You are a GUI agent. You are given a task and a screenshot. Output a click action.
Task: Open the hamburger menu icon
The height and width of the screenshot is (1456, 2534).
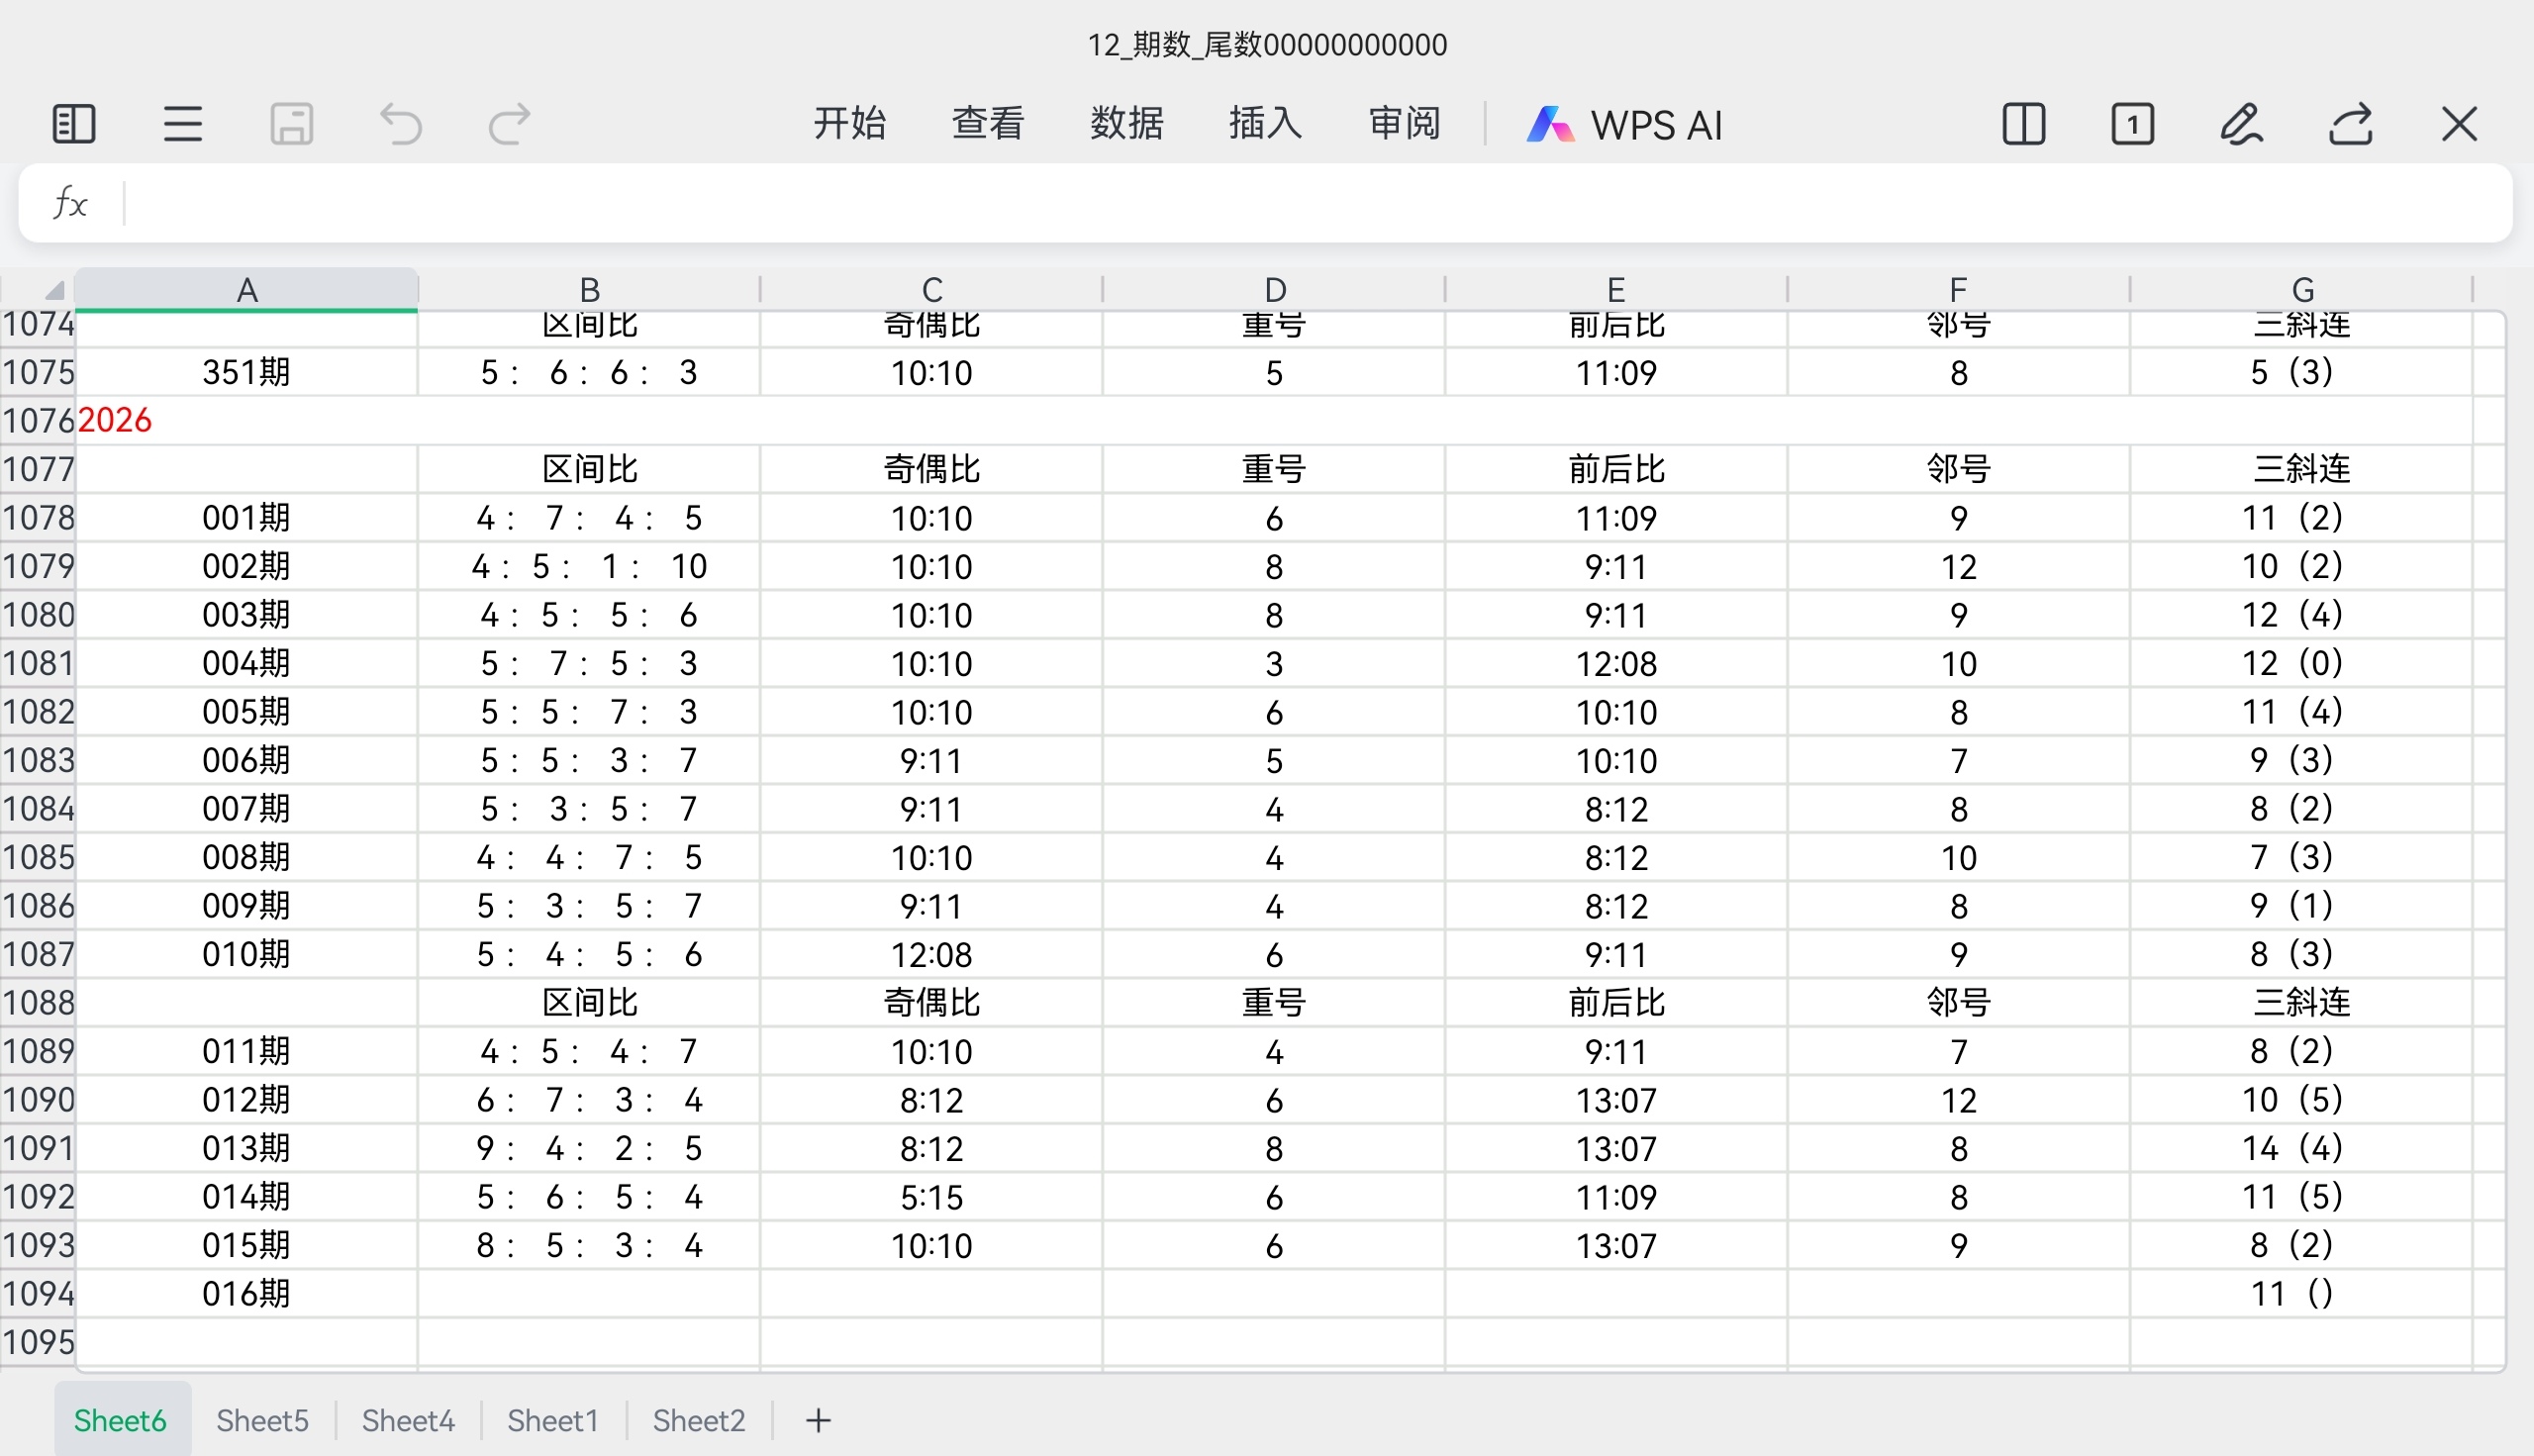point(183,125)
